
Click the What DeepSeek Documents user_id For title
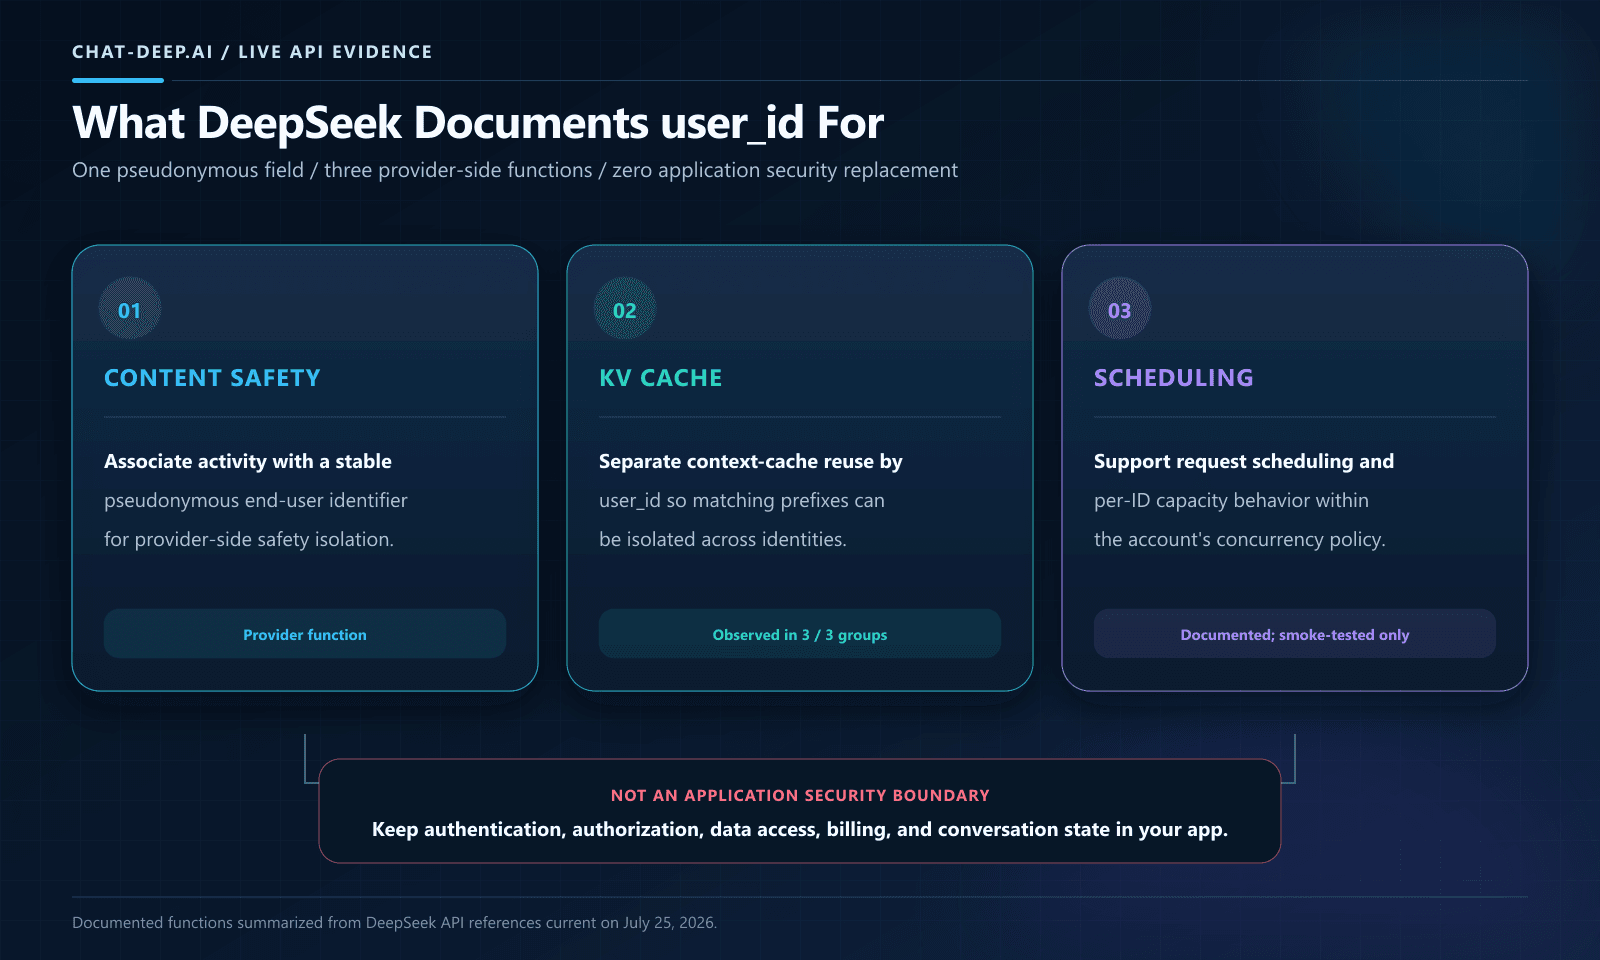coord(478,123)
